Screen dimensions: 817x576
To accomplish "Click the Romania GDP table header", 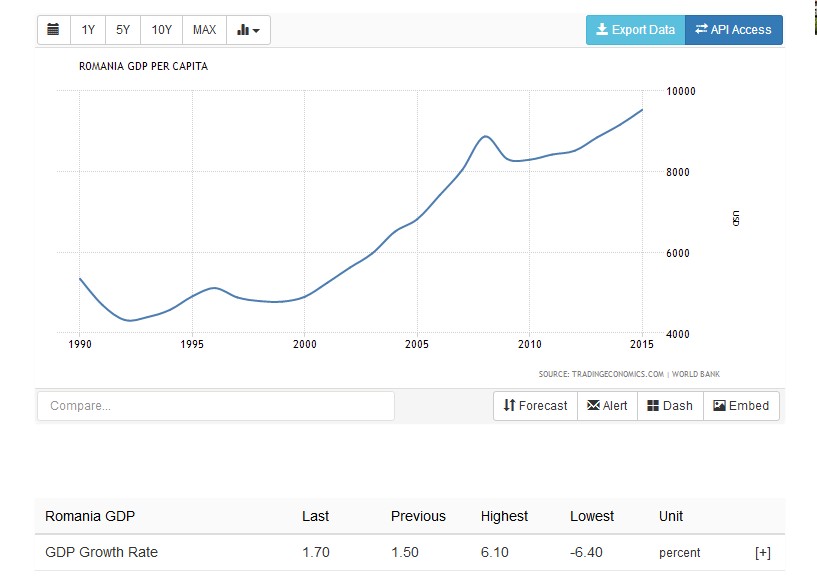I will [90, 516].
